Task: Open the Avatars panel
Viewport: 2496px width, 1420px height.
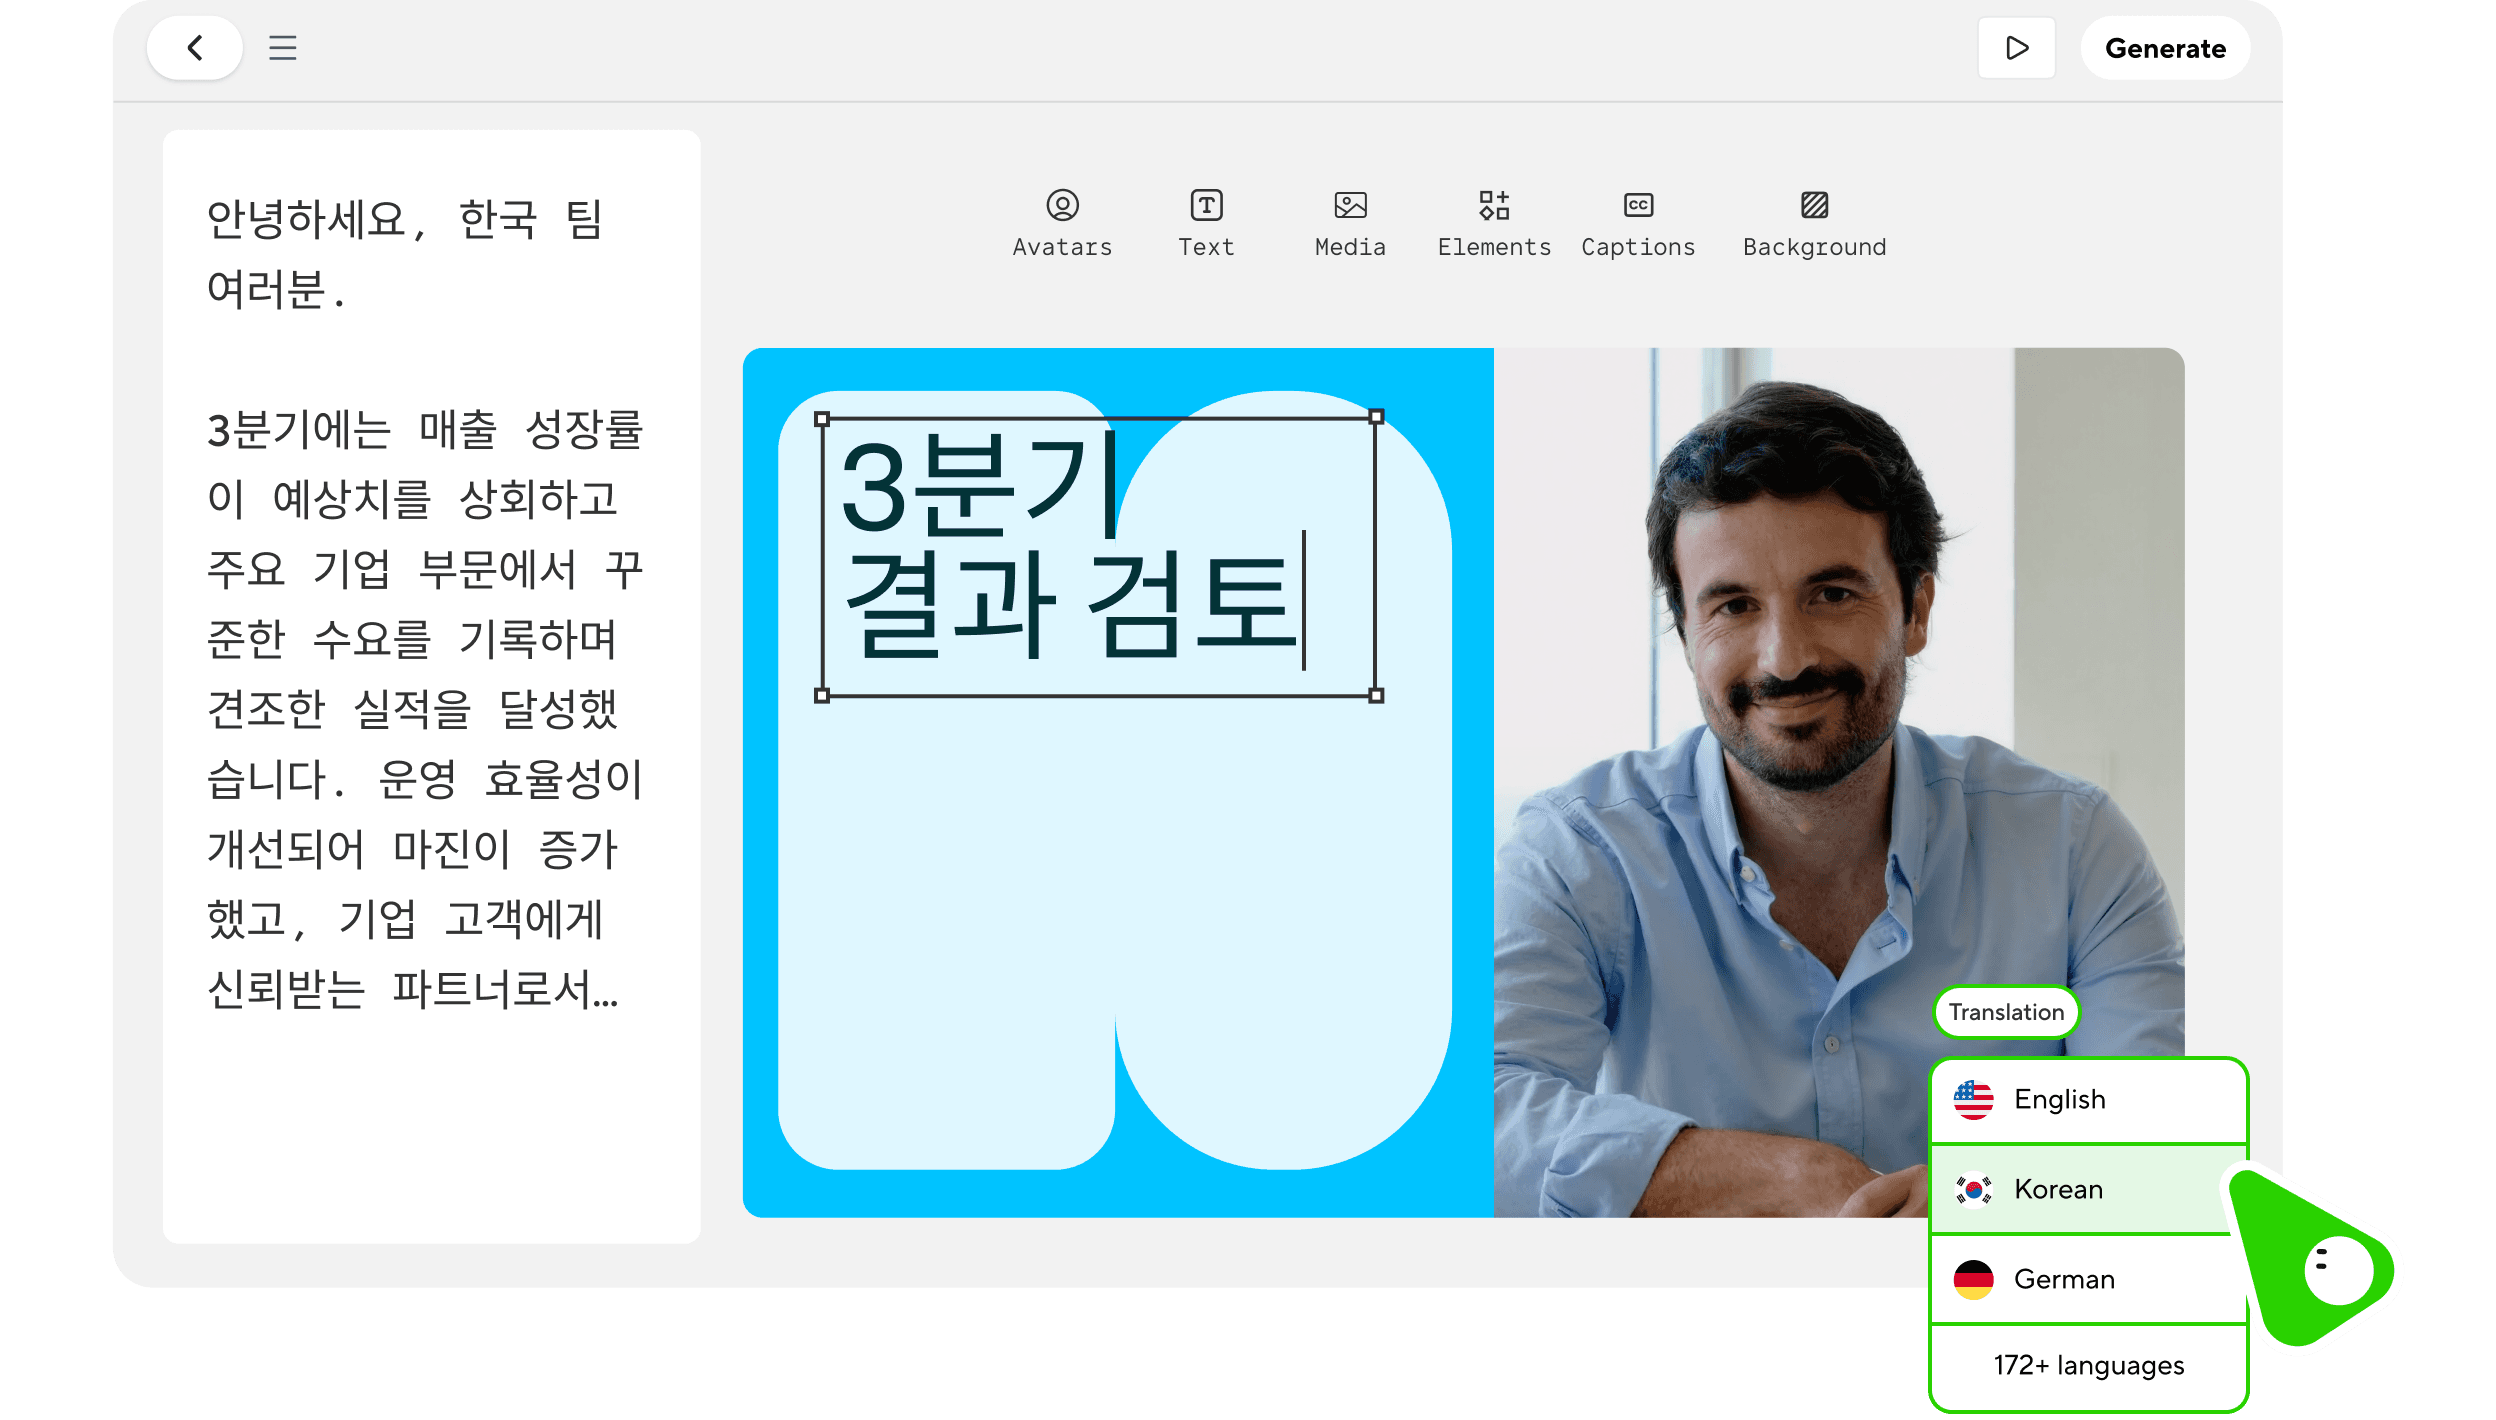Action: point(1062,222)
